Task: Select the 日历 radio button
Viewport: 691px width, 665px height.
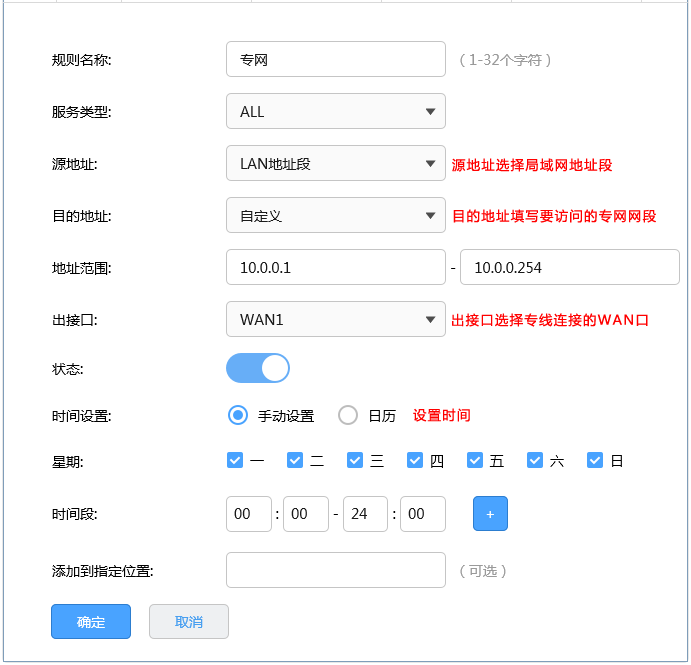Action: (348, 415)
